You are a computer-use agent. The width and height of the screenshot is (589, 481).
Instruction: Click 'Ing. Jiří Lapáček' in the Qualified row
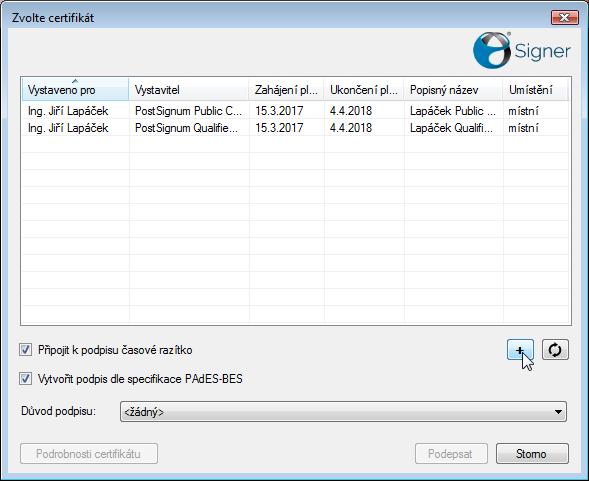click(68, 128)
